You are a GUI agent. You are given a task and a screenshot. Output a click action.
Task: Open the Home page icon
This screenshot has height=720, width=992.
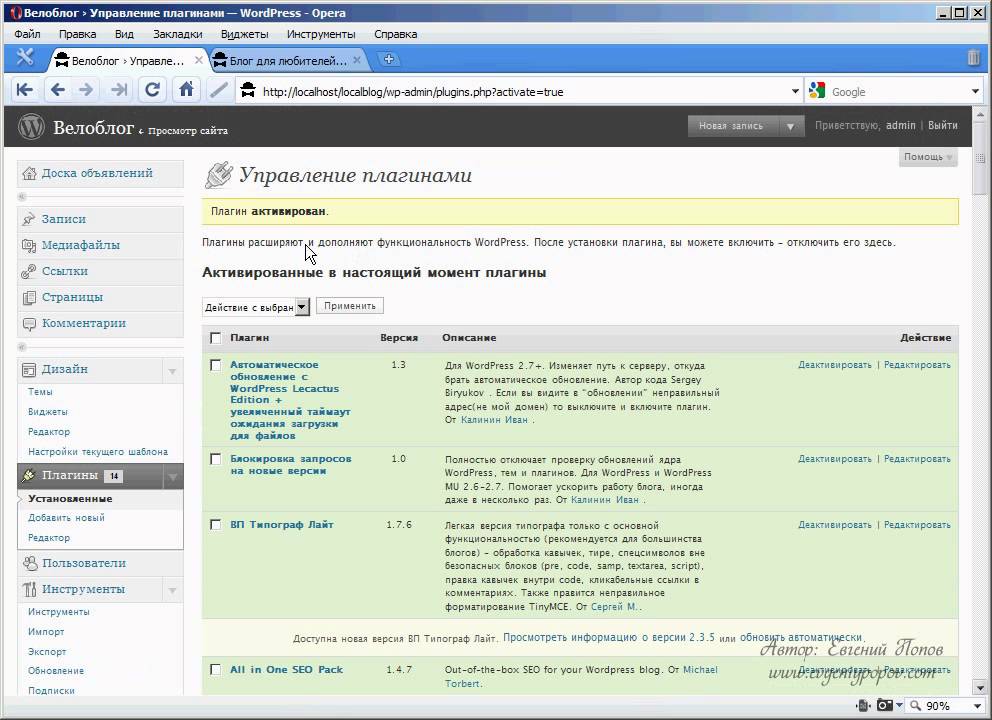click(x=186, y=90)
